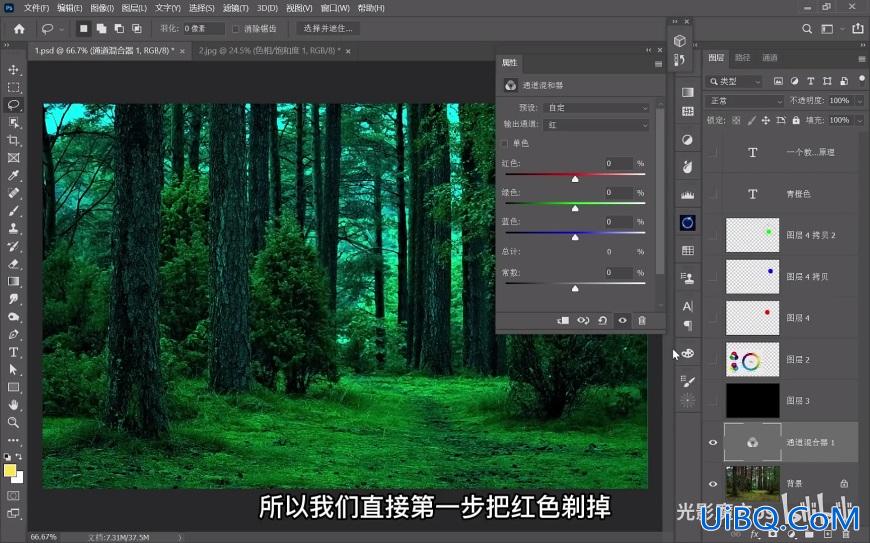Switch to the 路径 paths tab

click(742, 58)
